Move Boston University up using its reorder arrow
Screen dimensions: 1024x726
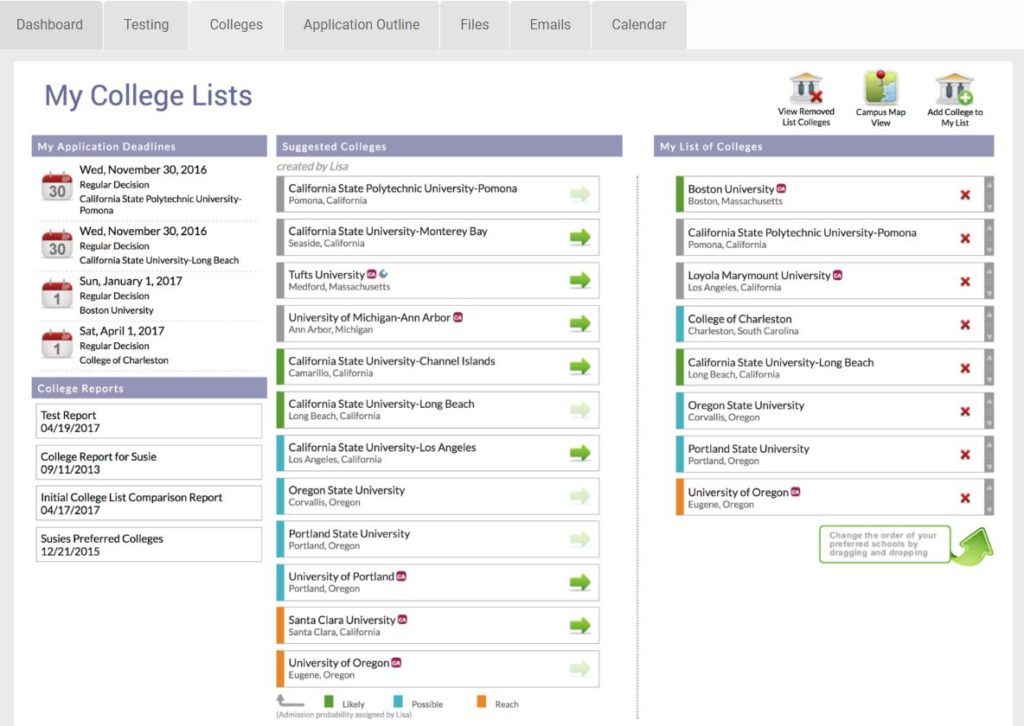click(989, 185)
